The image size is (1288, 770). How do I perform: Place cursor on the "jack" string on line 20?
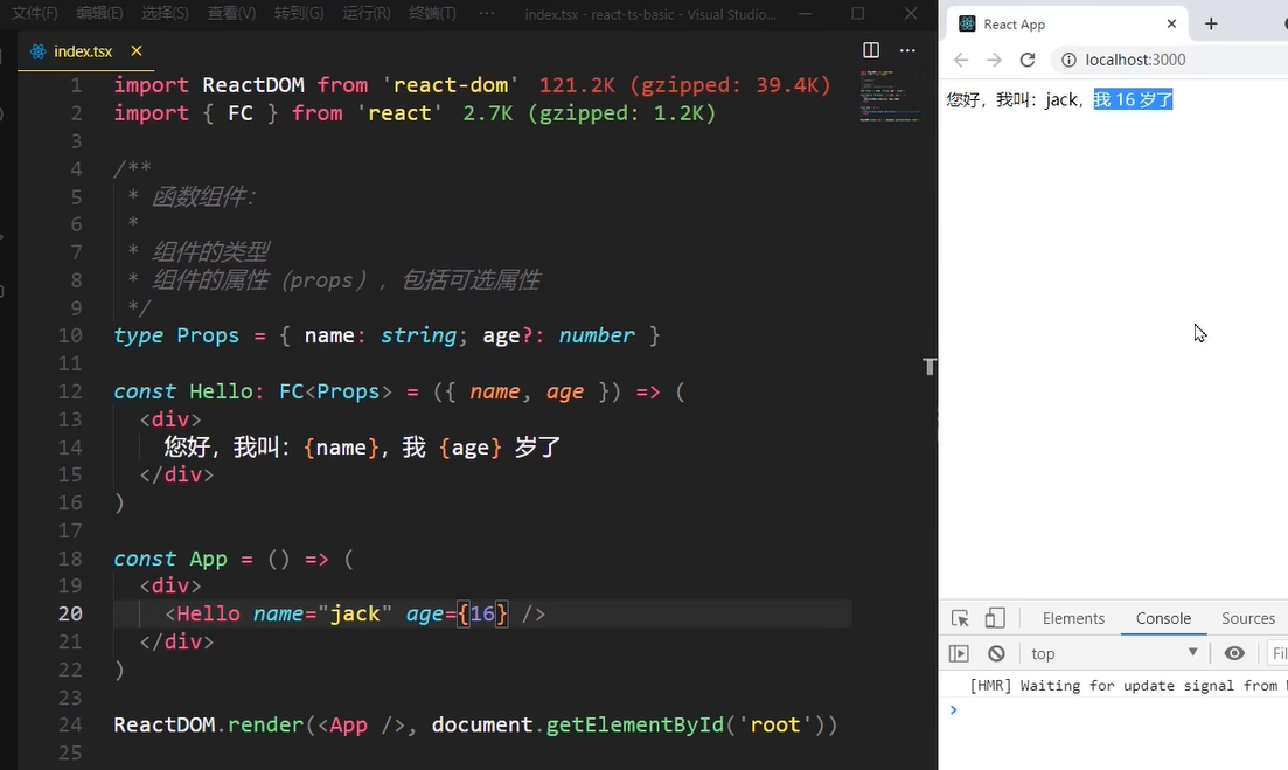coord(355,613)
